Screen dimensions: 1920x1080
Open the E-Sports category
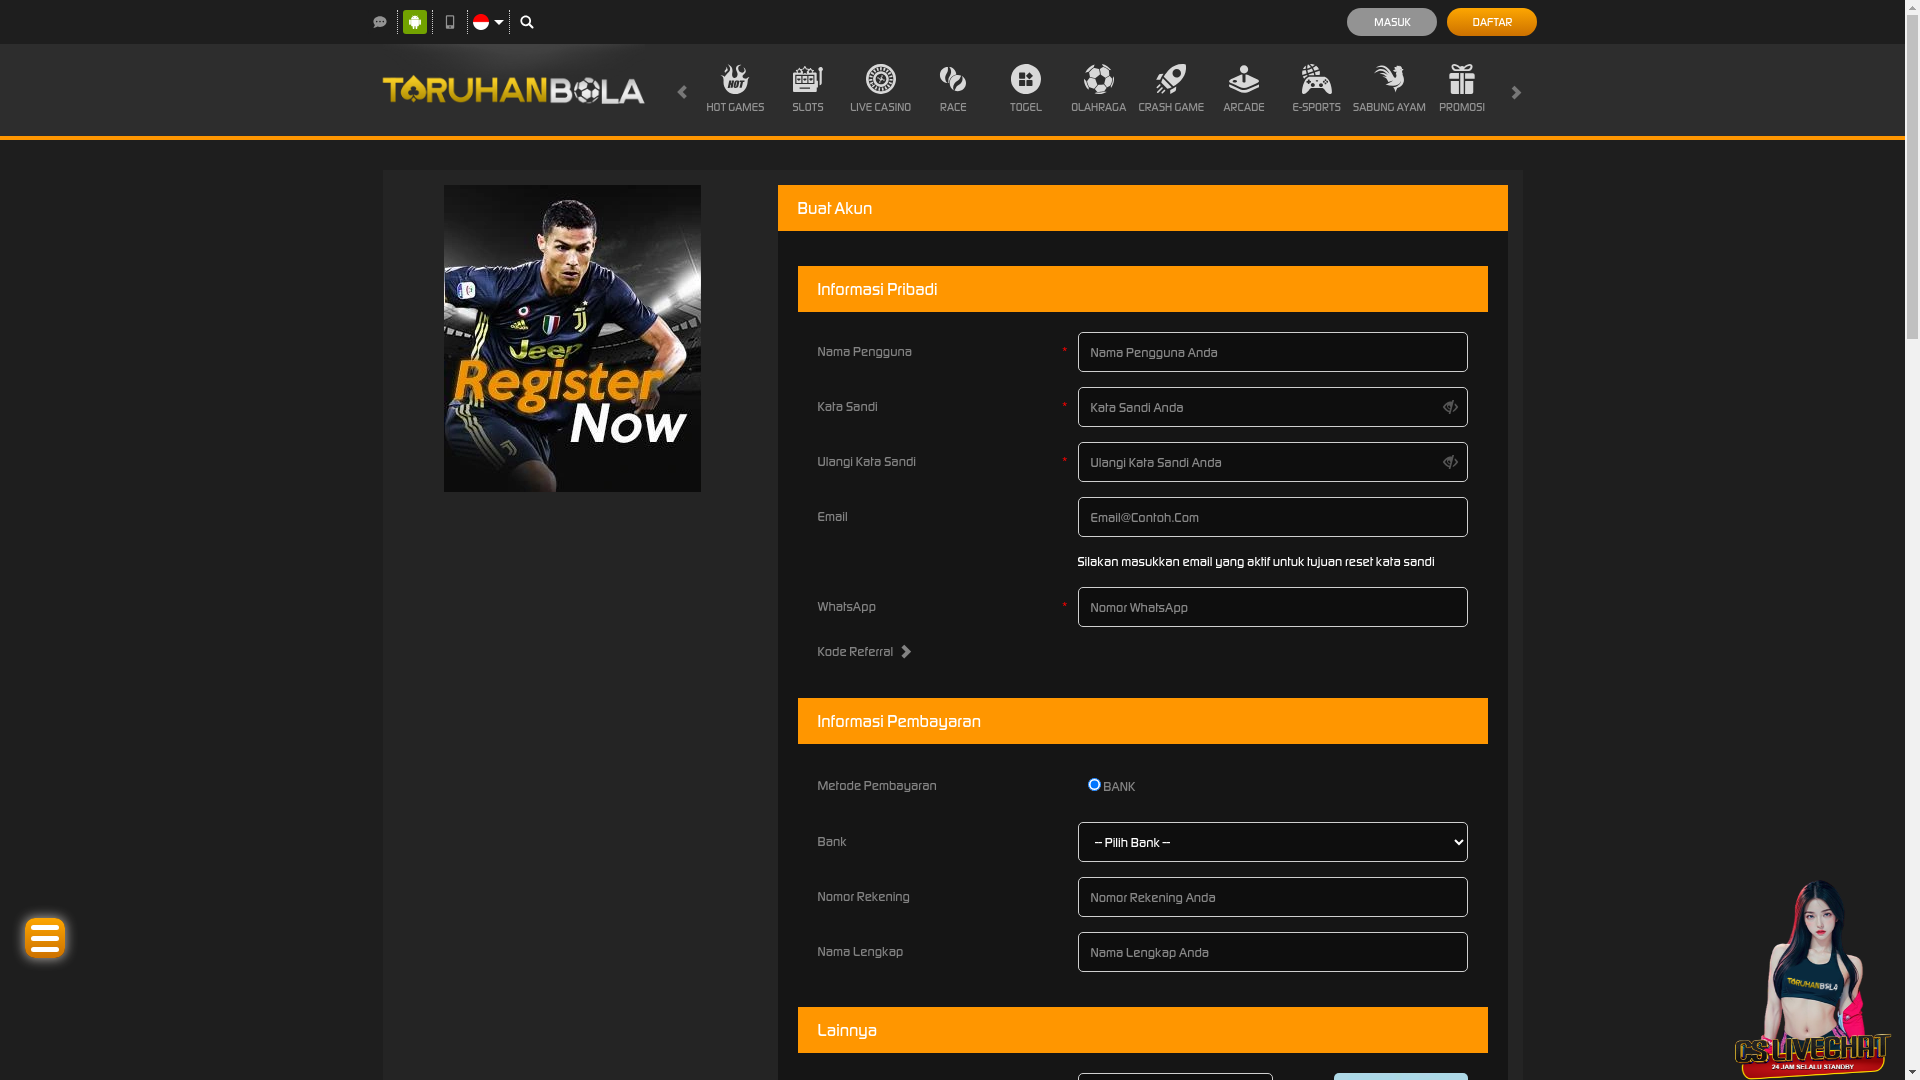pyautogui.click(x=1316, y=89)
